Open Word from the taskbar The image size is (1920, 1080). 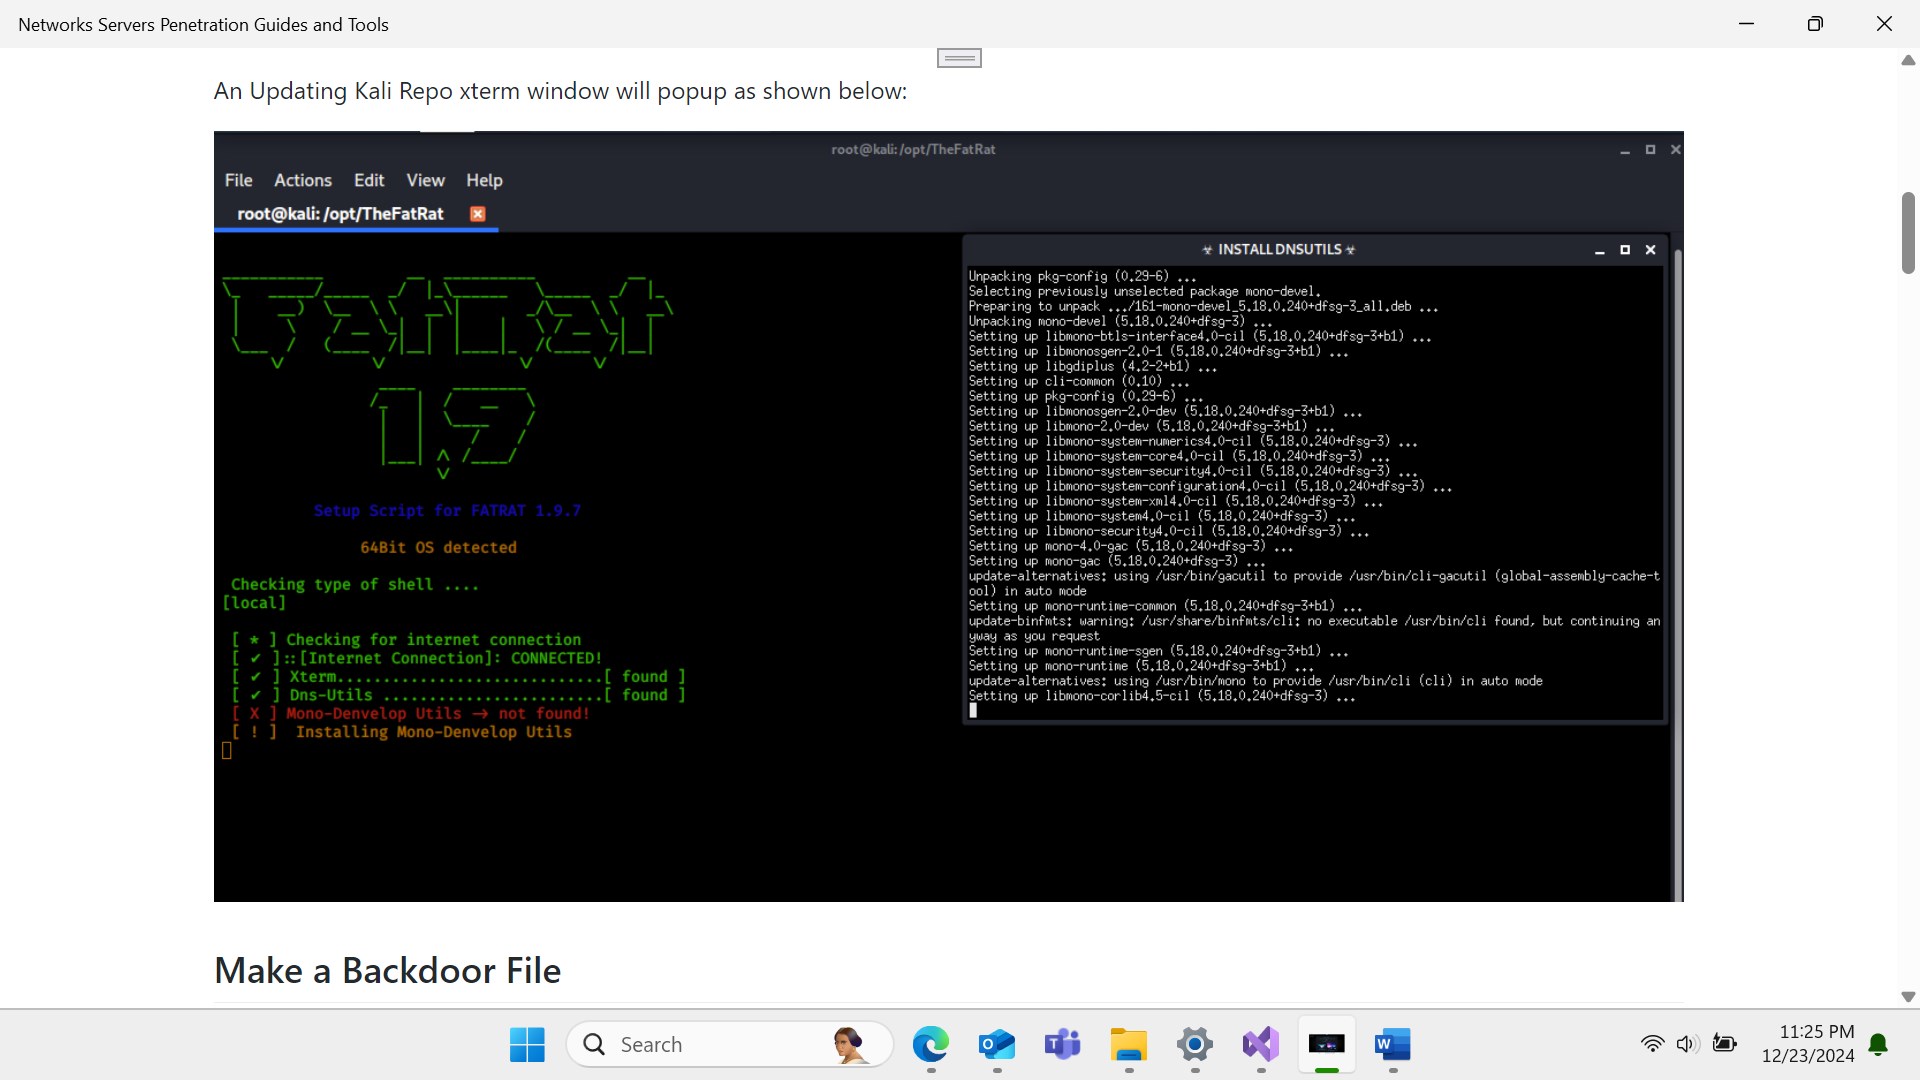[1392, 1045]
